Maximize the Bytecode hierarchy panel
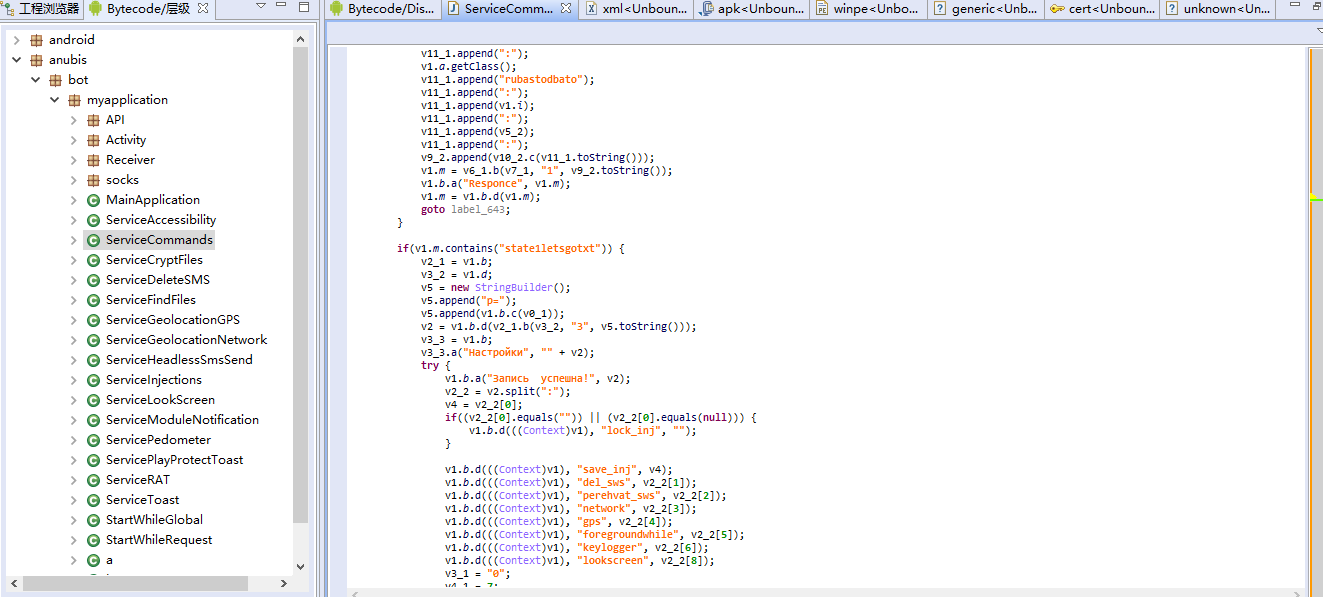 pos(303,8)
